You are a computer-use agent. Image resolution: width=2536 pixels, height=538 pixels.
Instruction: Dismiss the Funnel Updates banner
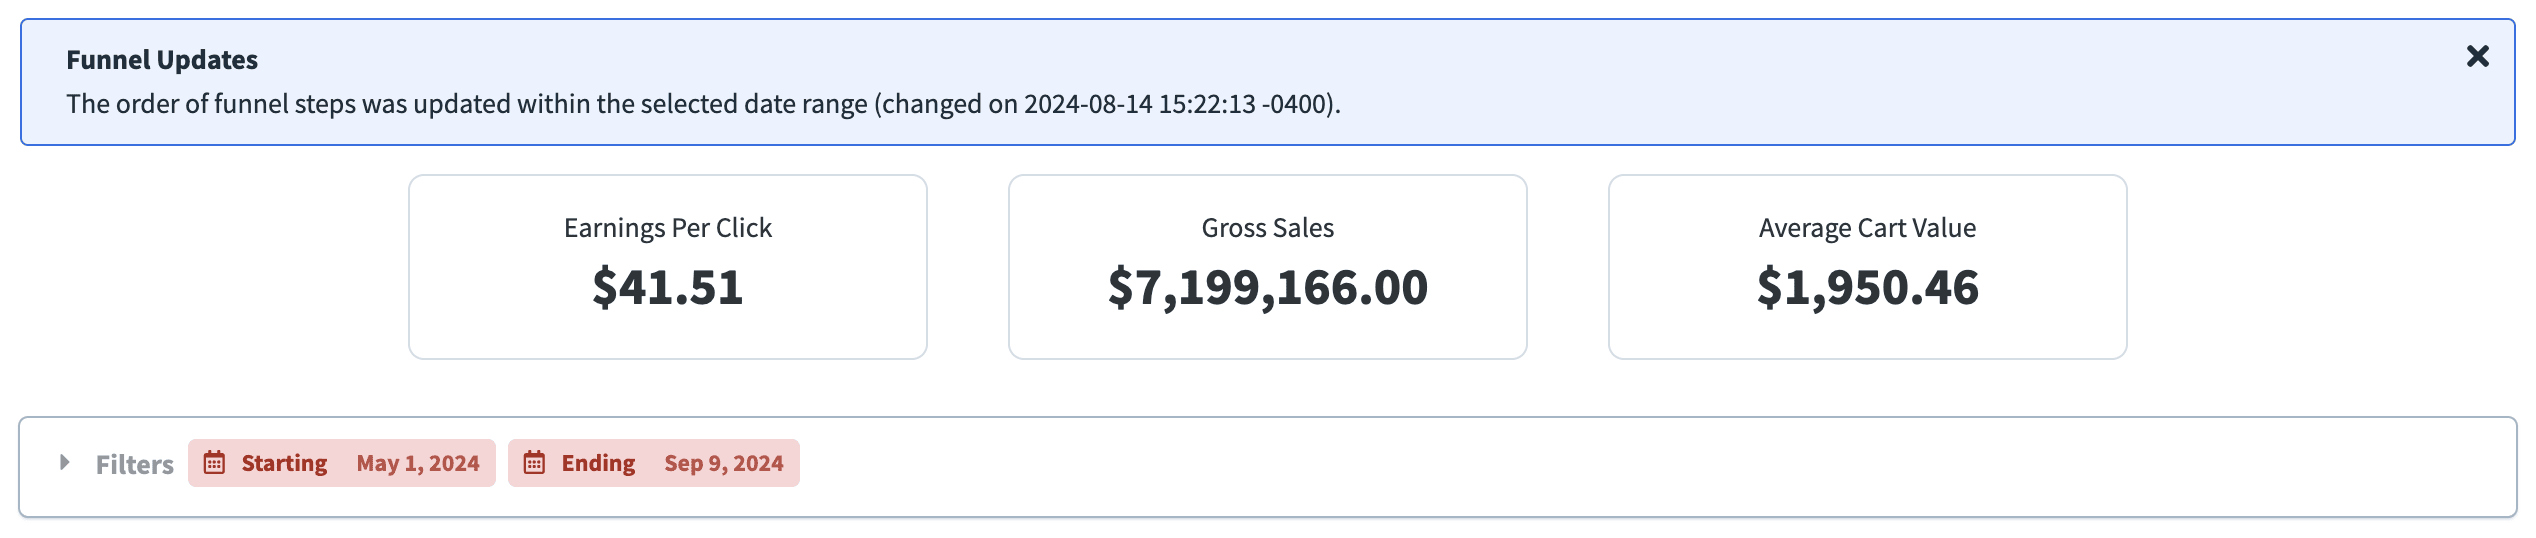point(2477,56)
